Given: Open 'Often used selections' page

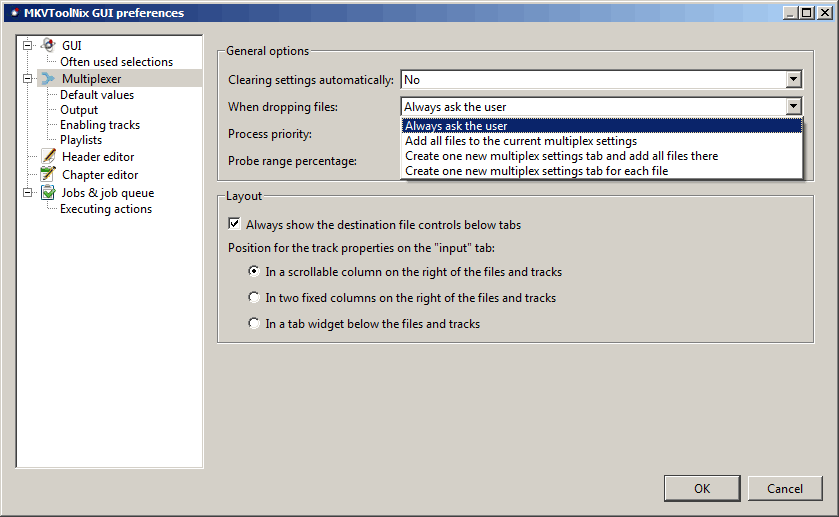Looking at the screenshot, I should pyautogui.click(x=116, y=62).
